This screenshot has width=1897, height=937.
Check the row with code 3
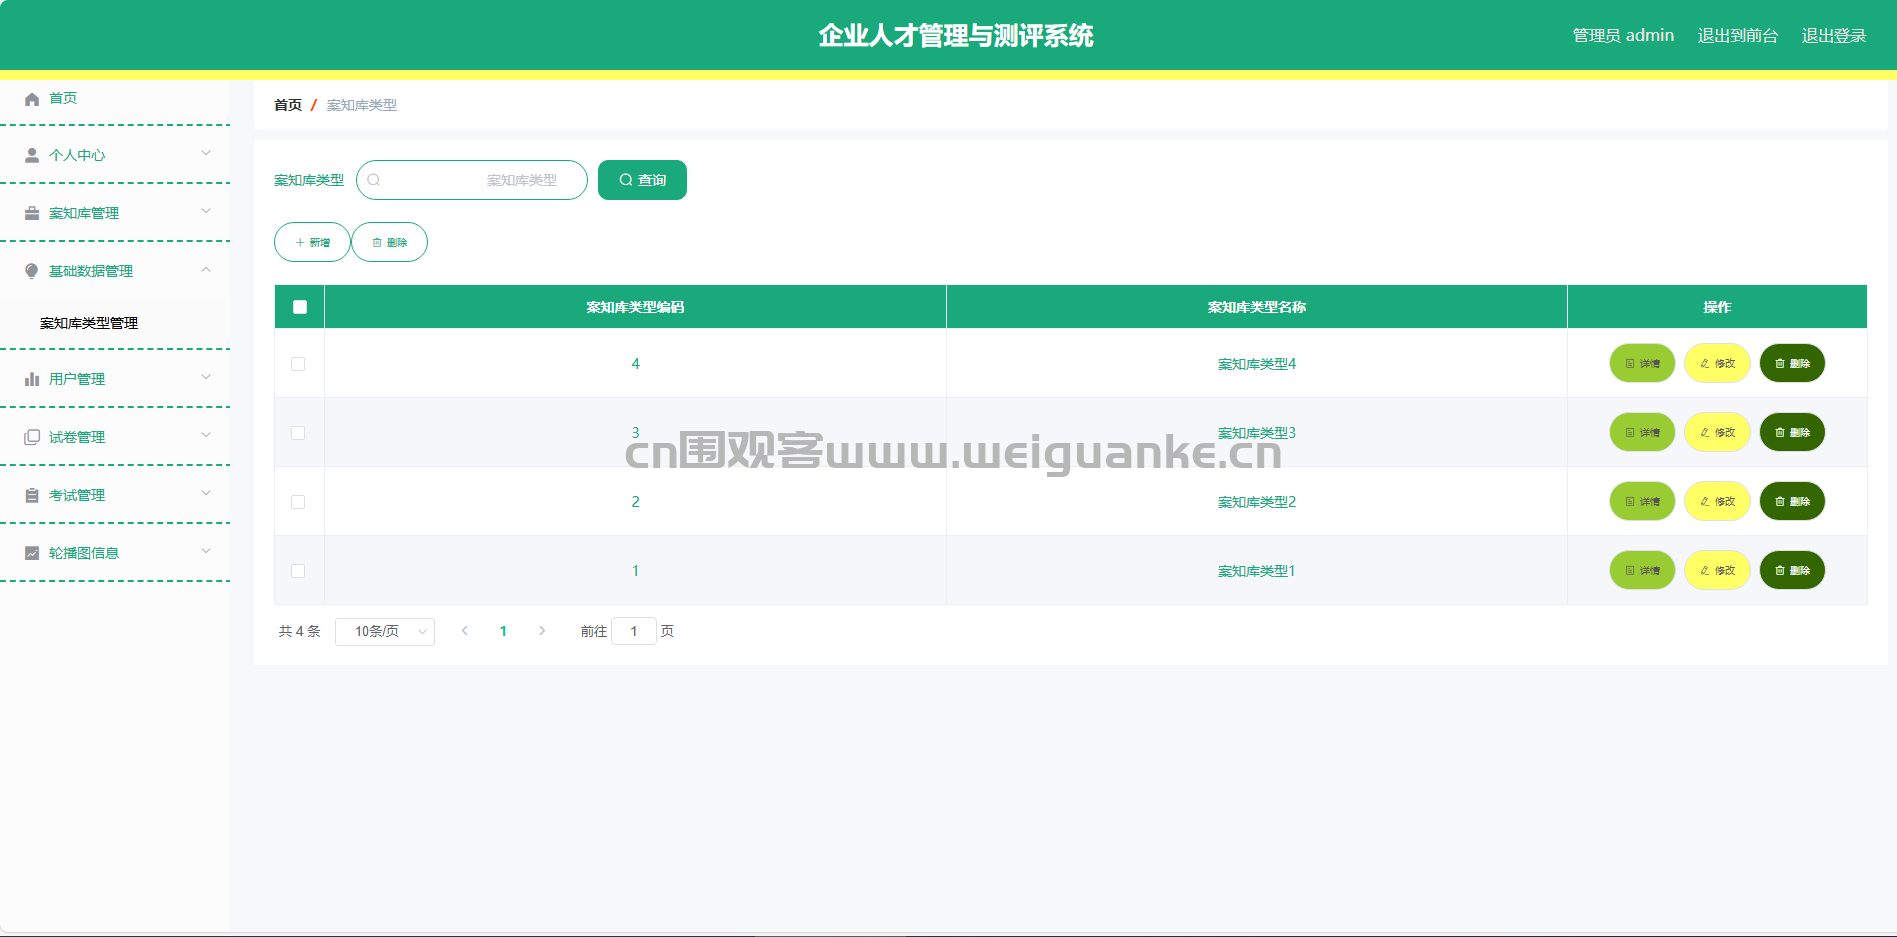tap(298, 433)
